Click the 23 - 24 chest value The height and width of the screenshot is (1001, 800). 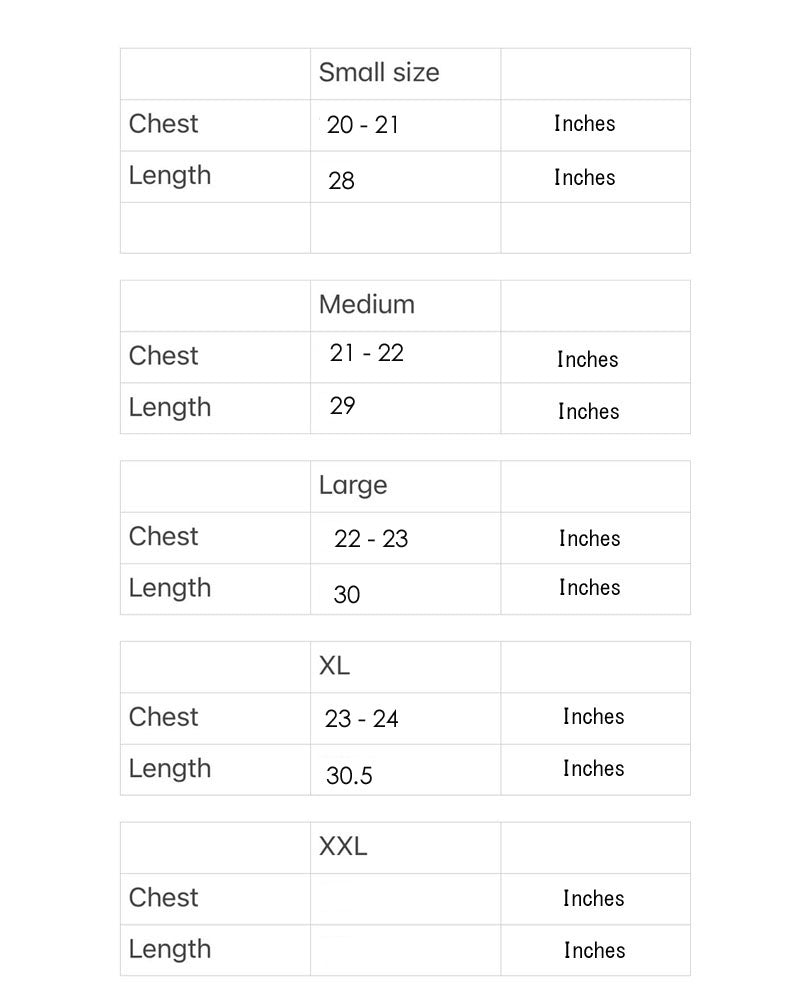(361, 719)
